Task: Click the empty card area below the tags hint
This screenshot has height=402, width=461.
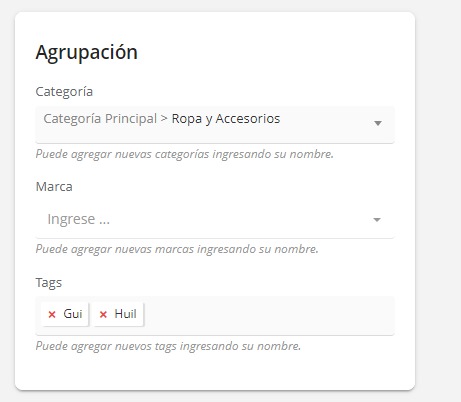Action: tap(215, 372)
